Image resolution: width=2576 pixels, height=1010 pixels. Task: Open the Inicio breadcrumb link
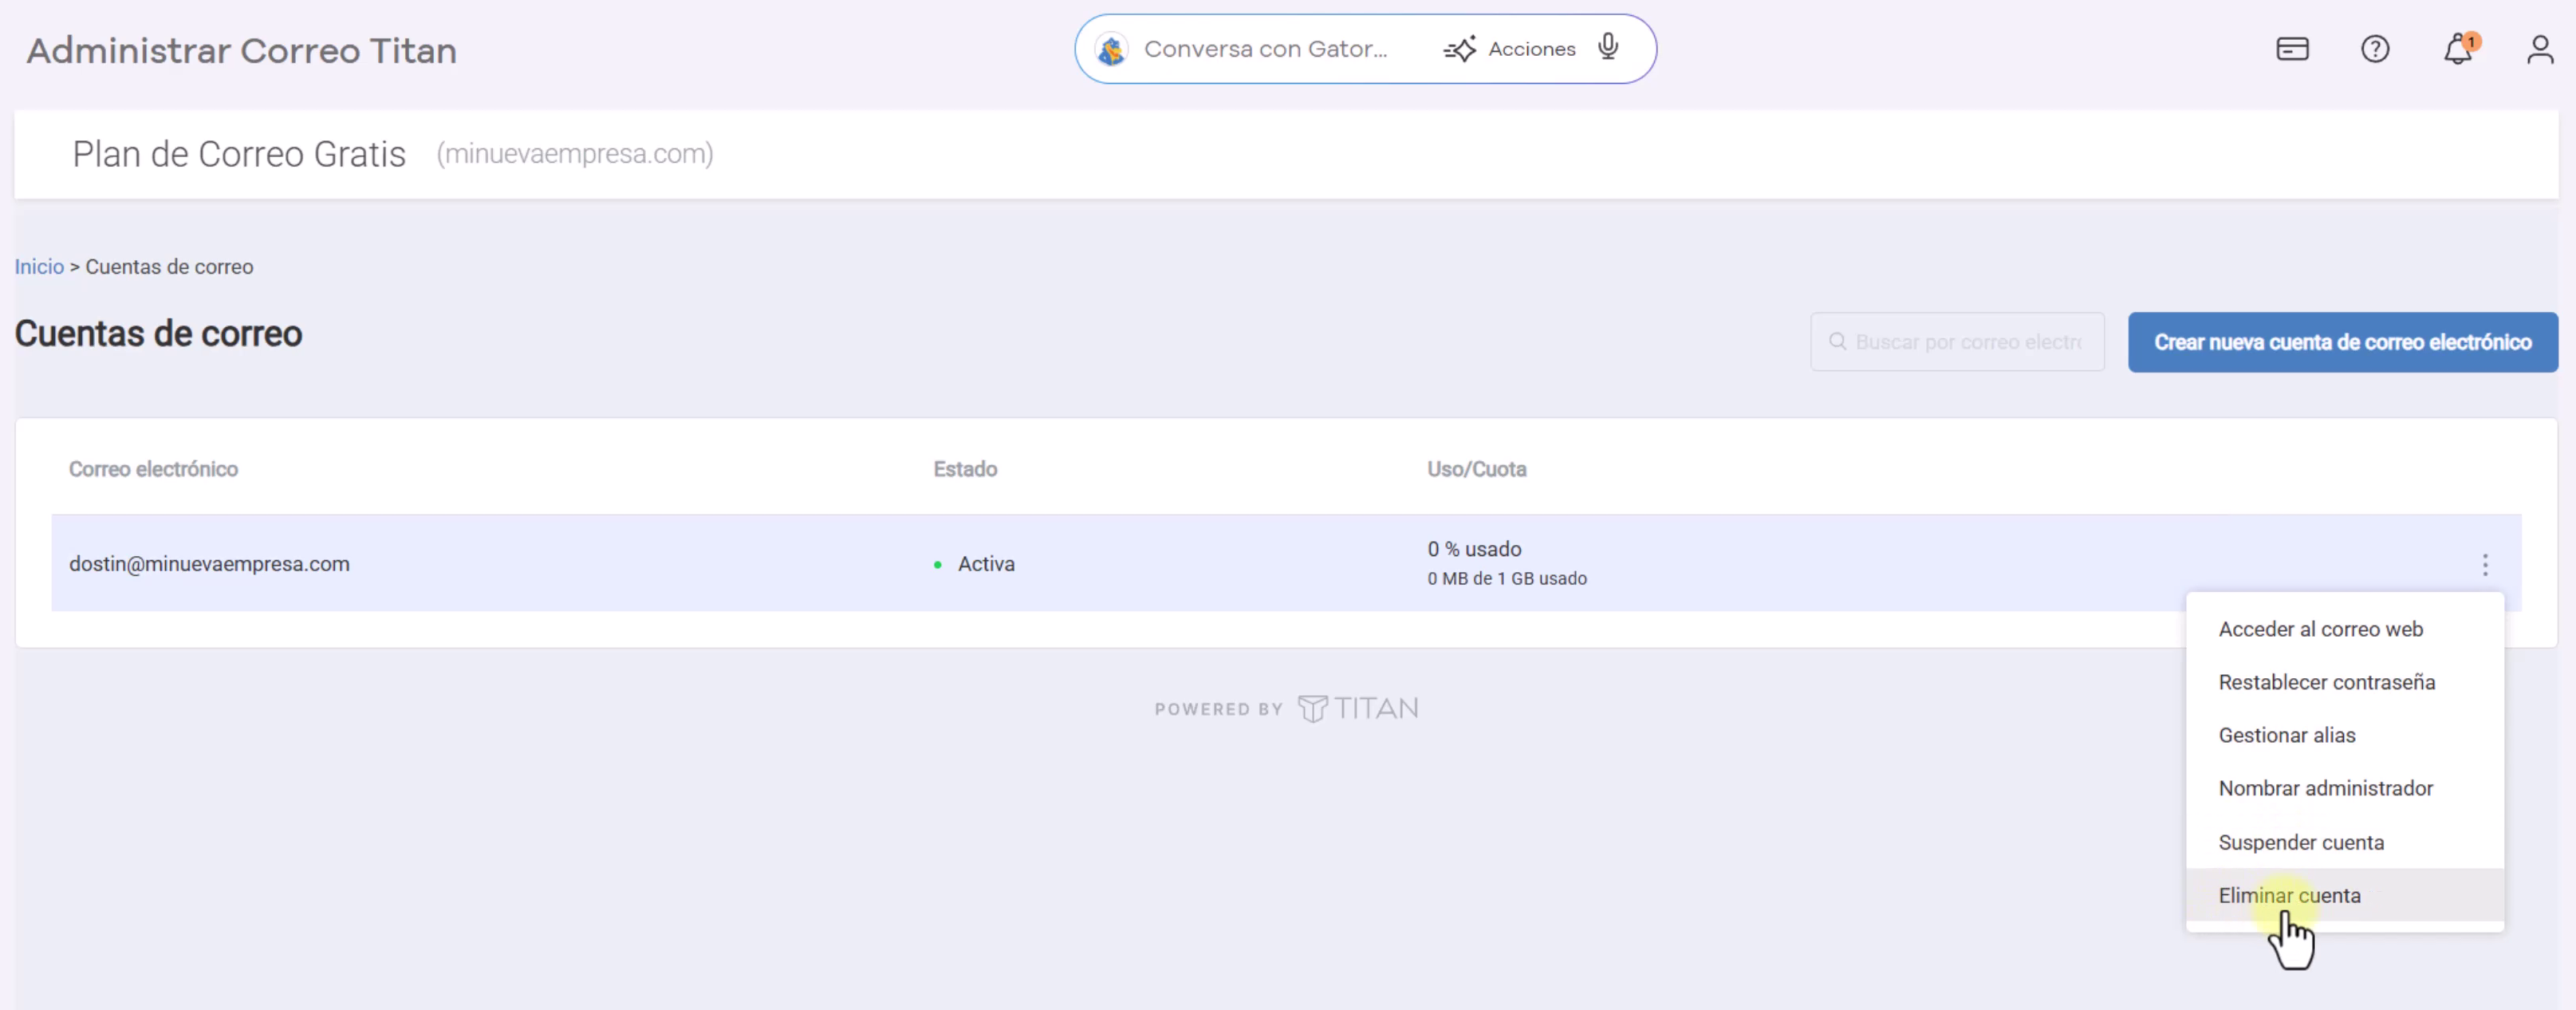(x=38, y=266)
